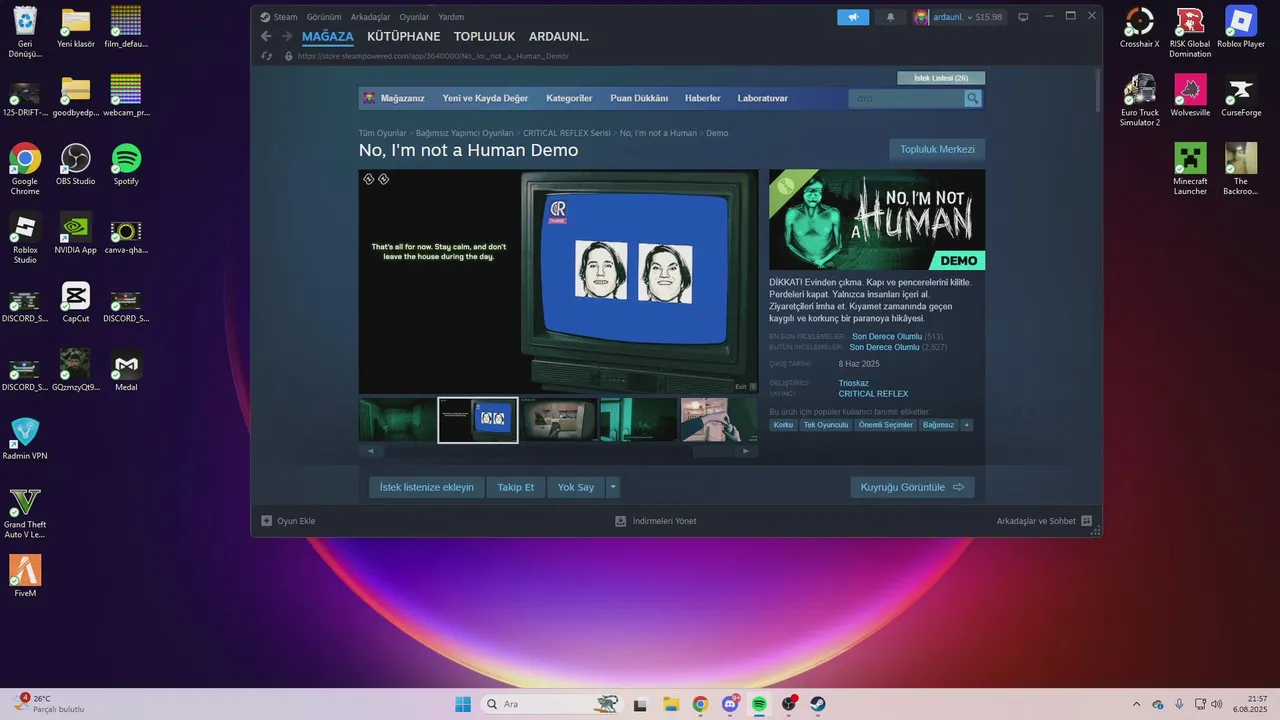This screenshot has width=1280, height=720.
Task: Select the selected TV faces screenshot thumbnail
Action: pyautogui.click(x=478, y=420)
